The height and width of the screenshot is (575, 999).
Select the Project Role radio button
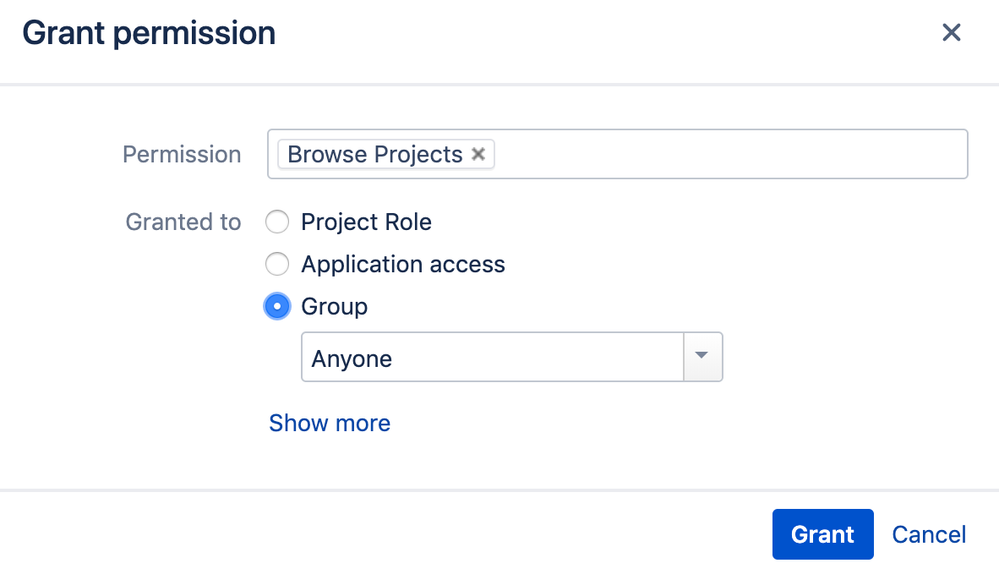pos(277,222)
